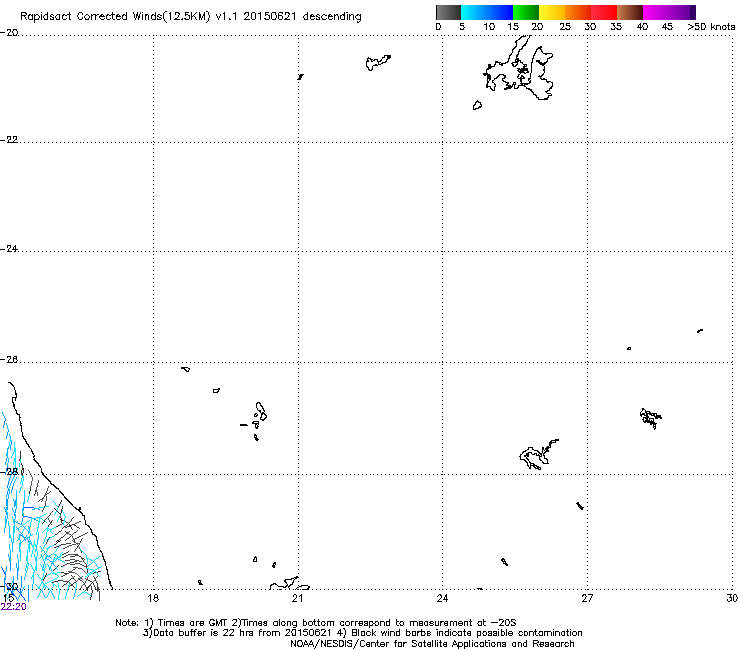The height and width of the screenshot is (650, 740).
Task: Click the orange 25–30 knots color segment
Action: click(x=578, y=12)
